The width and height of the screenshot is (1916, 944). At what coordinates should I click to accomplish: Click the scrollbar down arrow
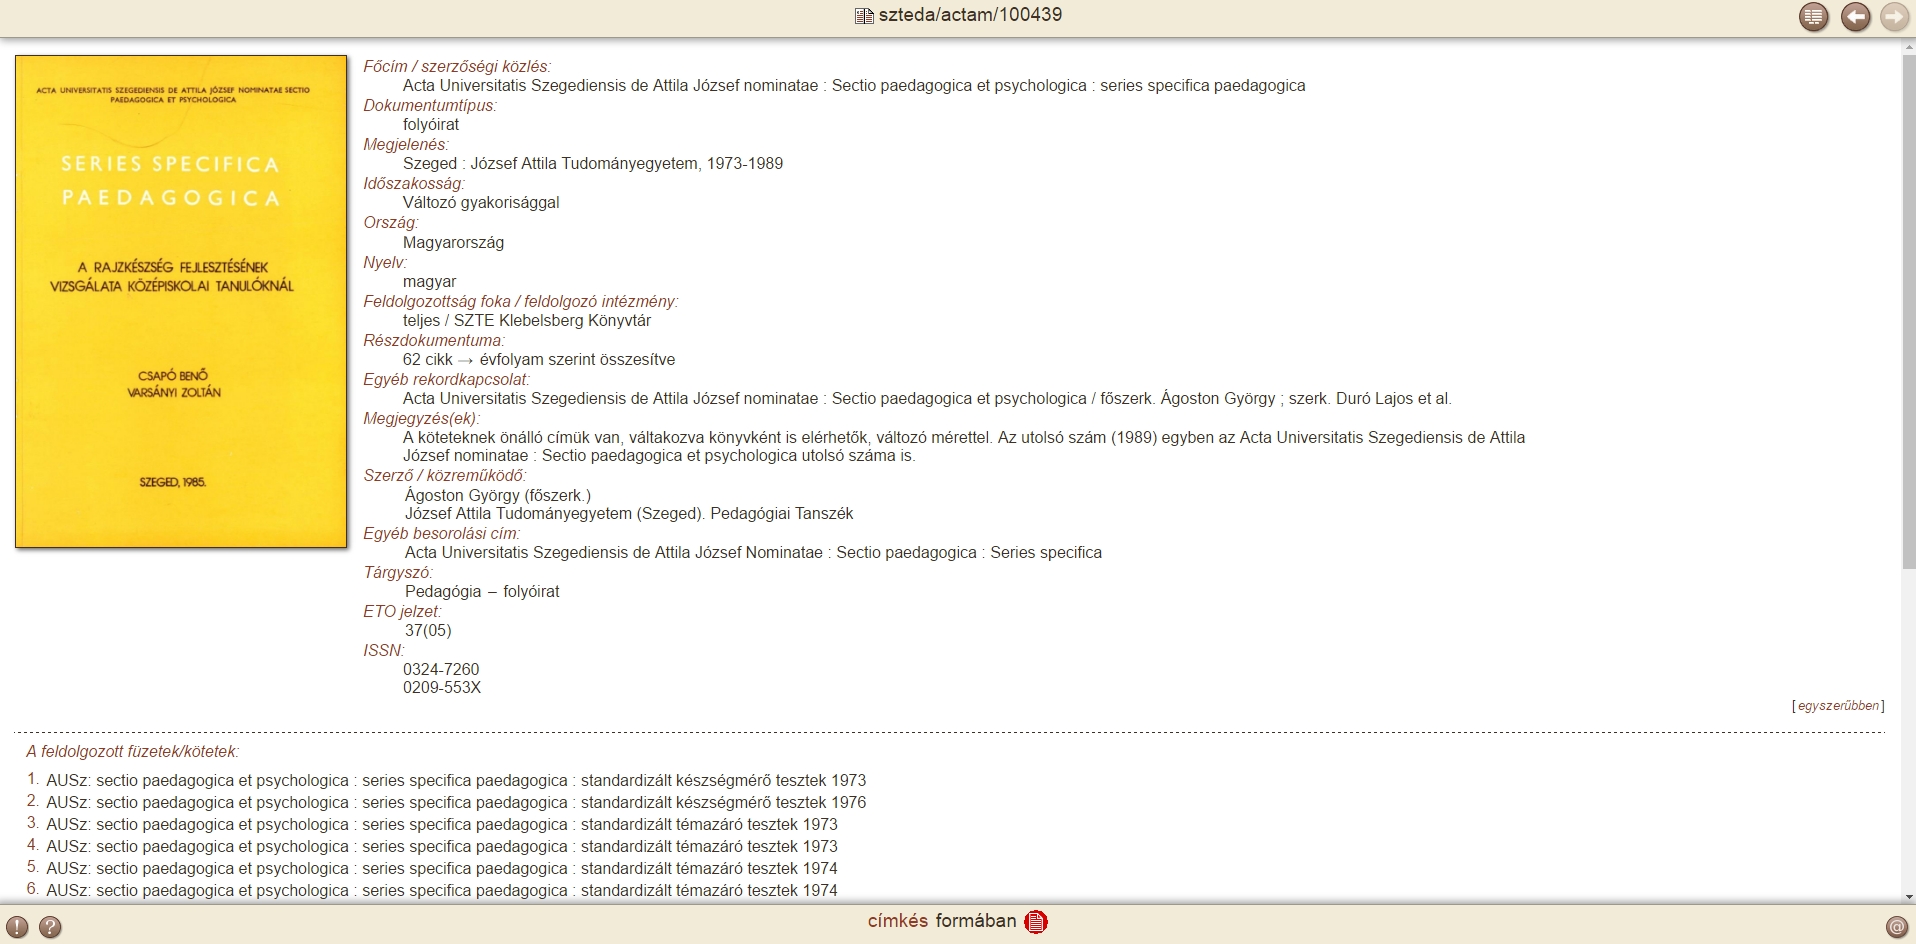tap(1908, 897)
